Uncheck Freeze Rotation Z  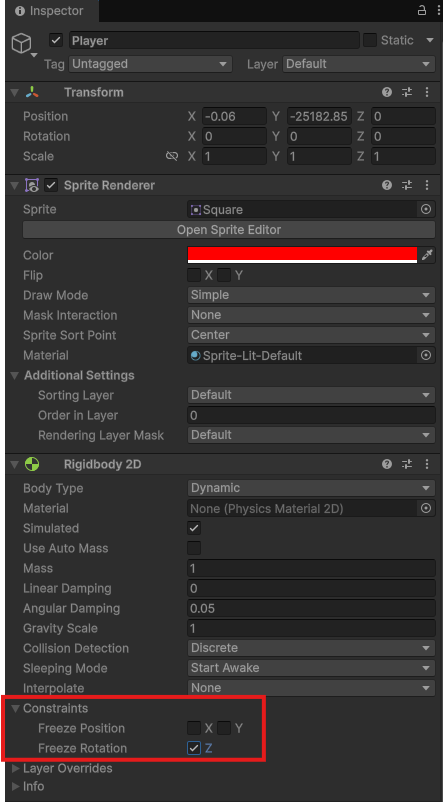(194, 748)
